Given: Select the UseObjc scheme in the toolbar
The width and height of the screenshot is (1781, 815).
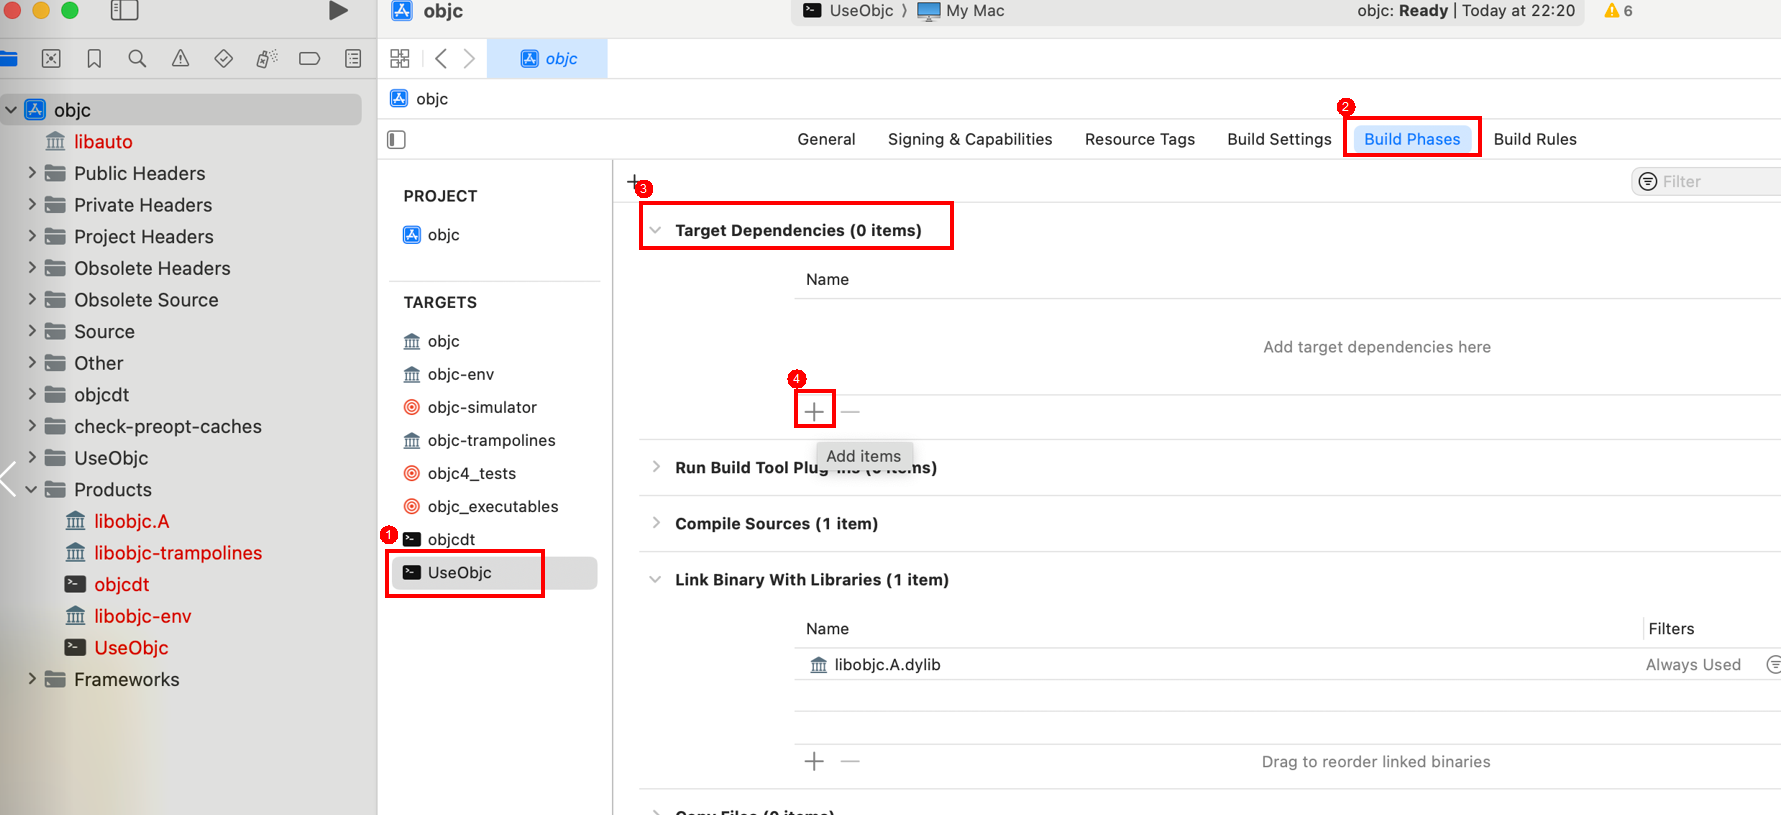Looking at the screenshot, I should pos(849,11).
